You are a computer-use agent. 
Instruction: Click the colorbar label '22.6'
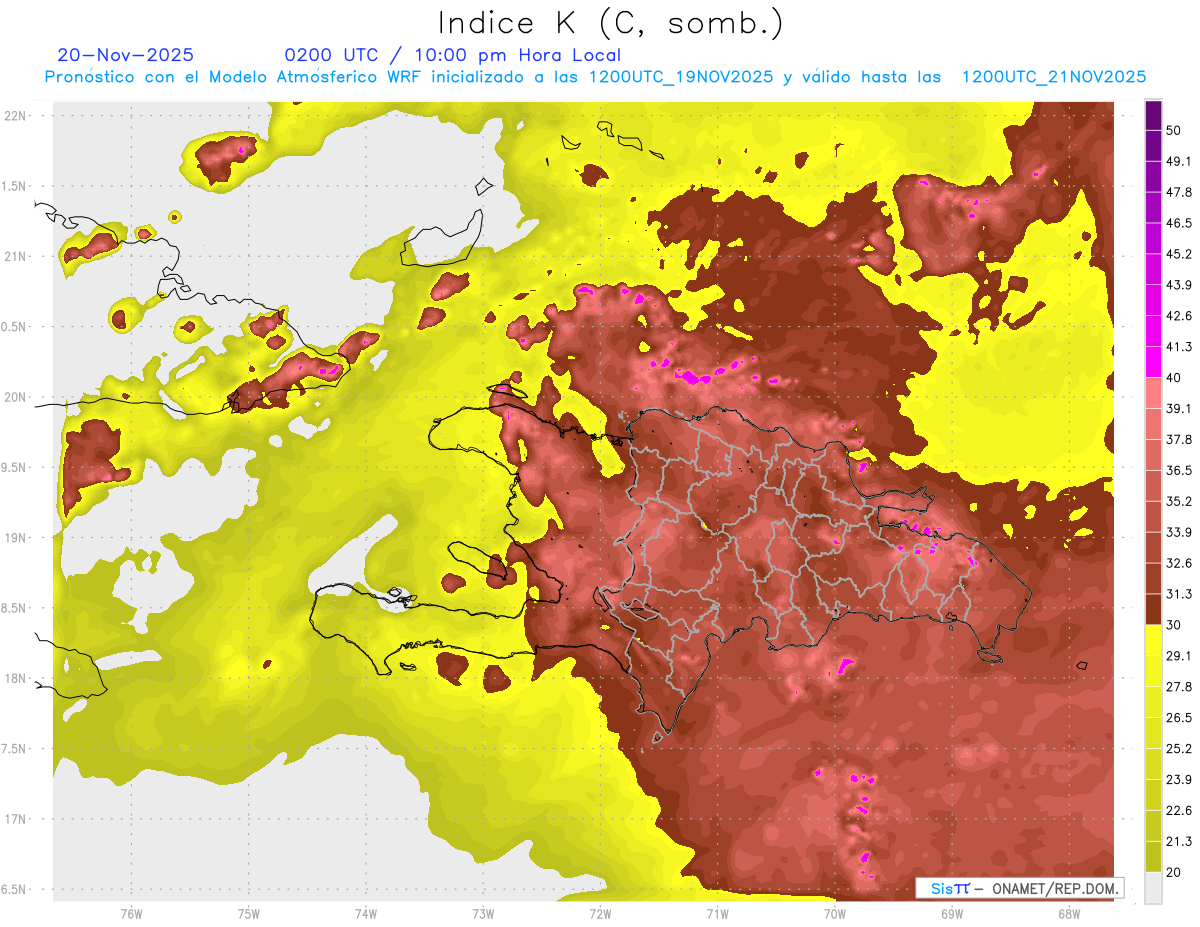pyautogui.click(x=1179, y=811)
